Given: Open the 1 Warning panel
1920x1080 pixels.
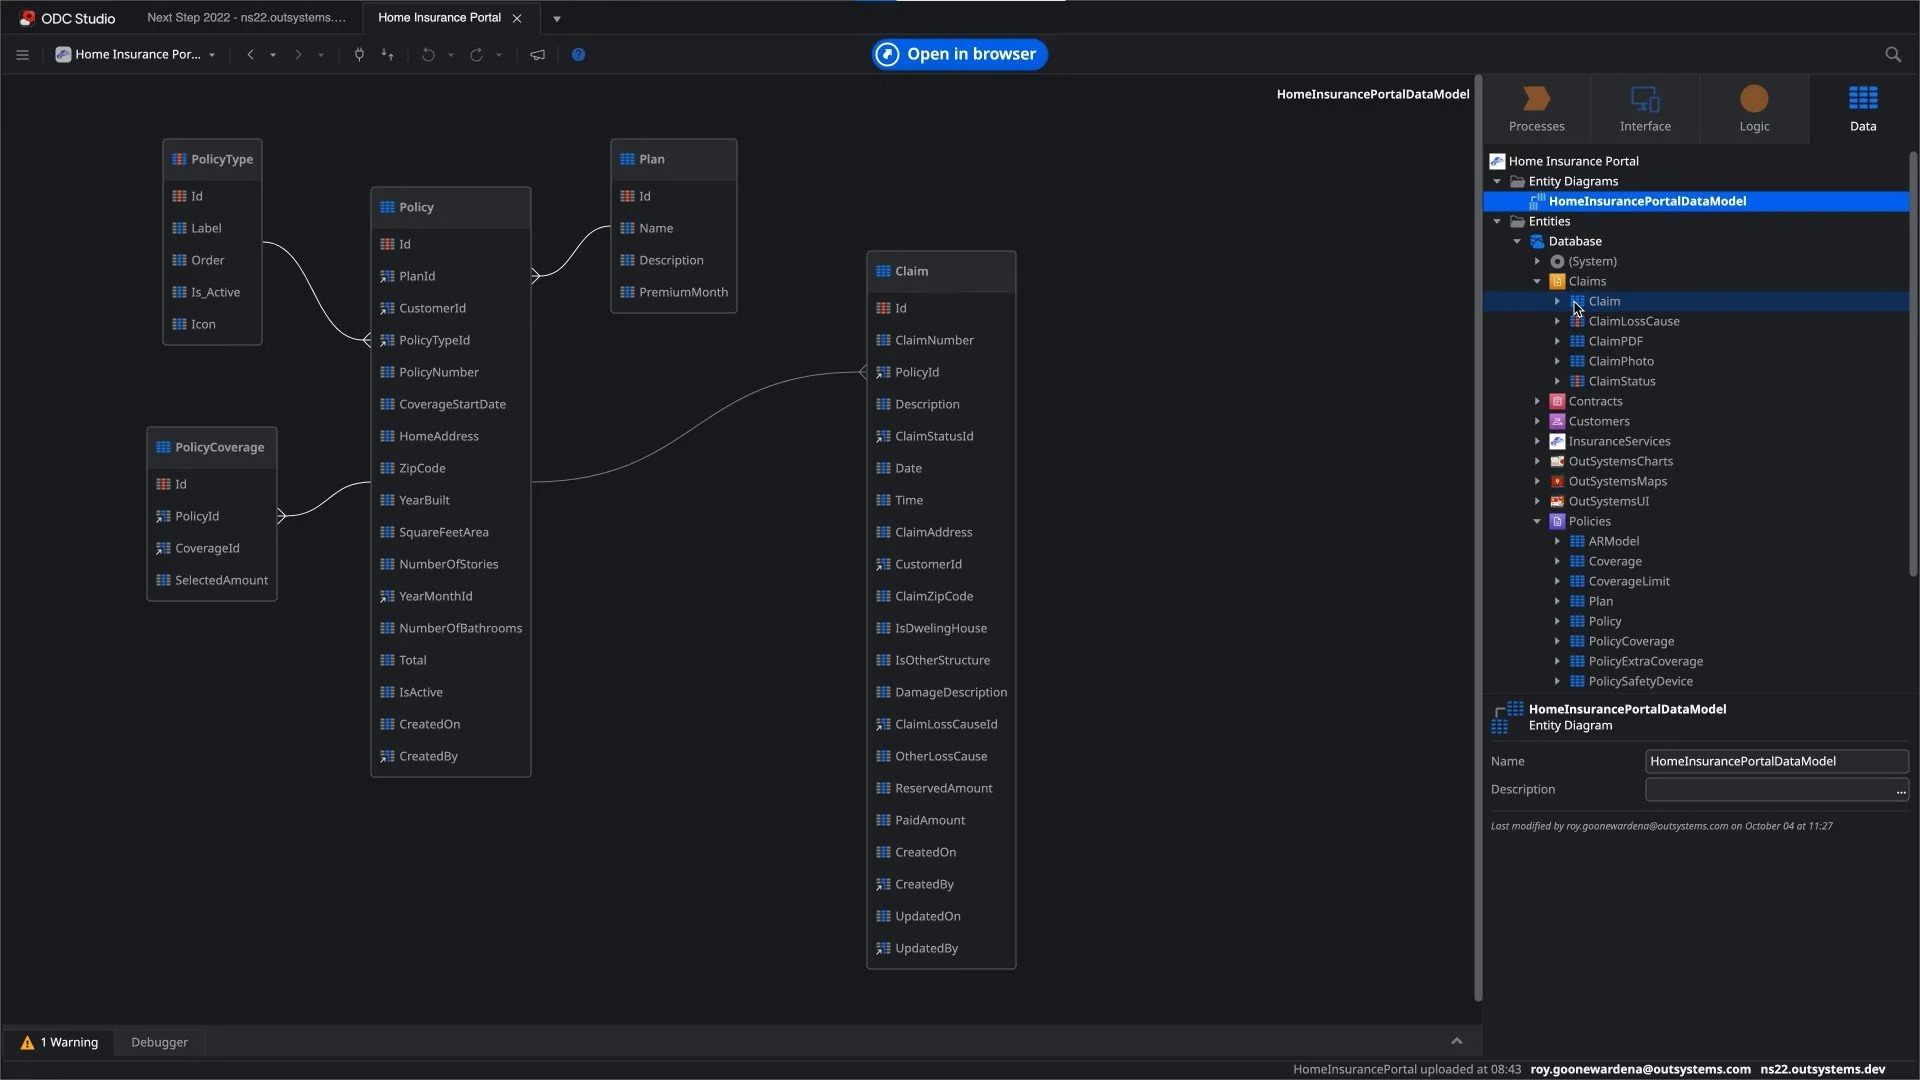Looking at the screenshot, I should [60, 1042].
